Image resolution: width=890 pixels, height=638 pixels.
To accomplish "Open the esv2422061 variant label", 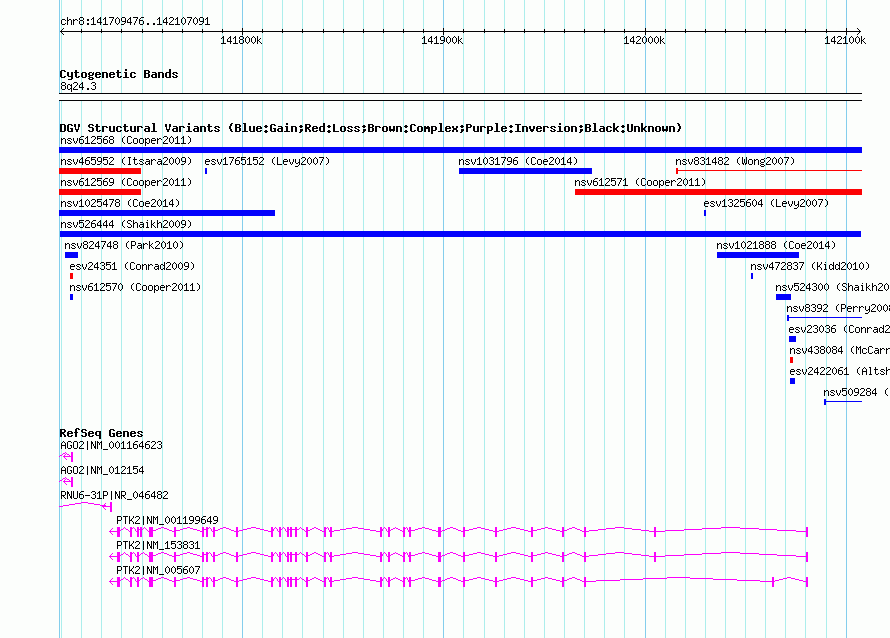I will (x=839, y=371).
